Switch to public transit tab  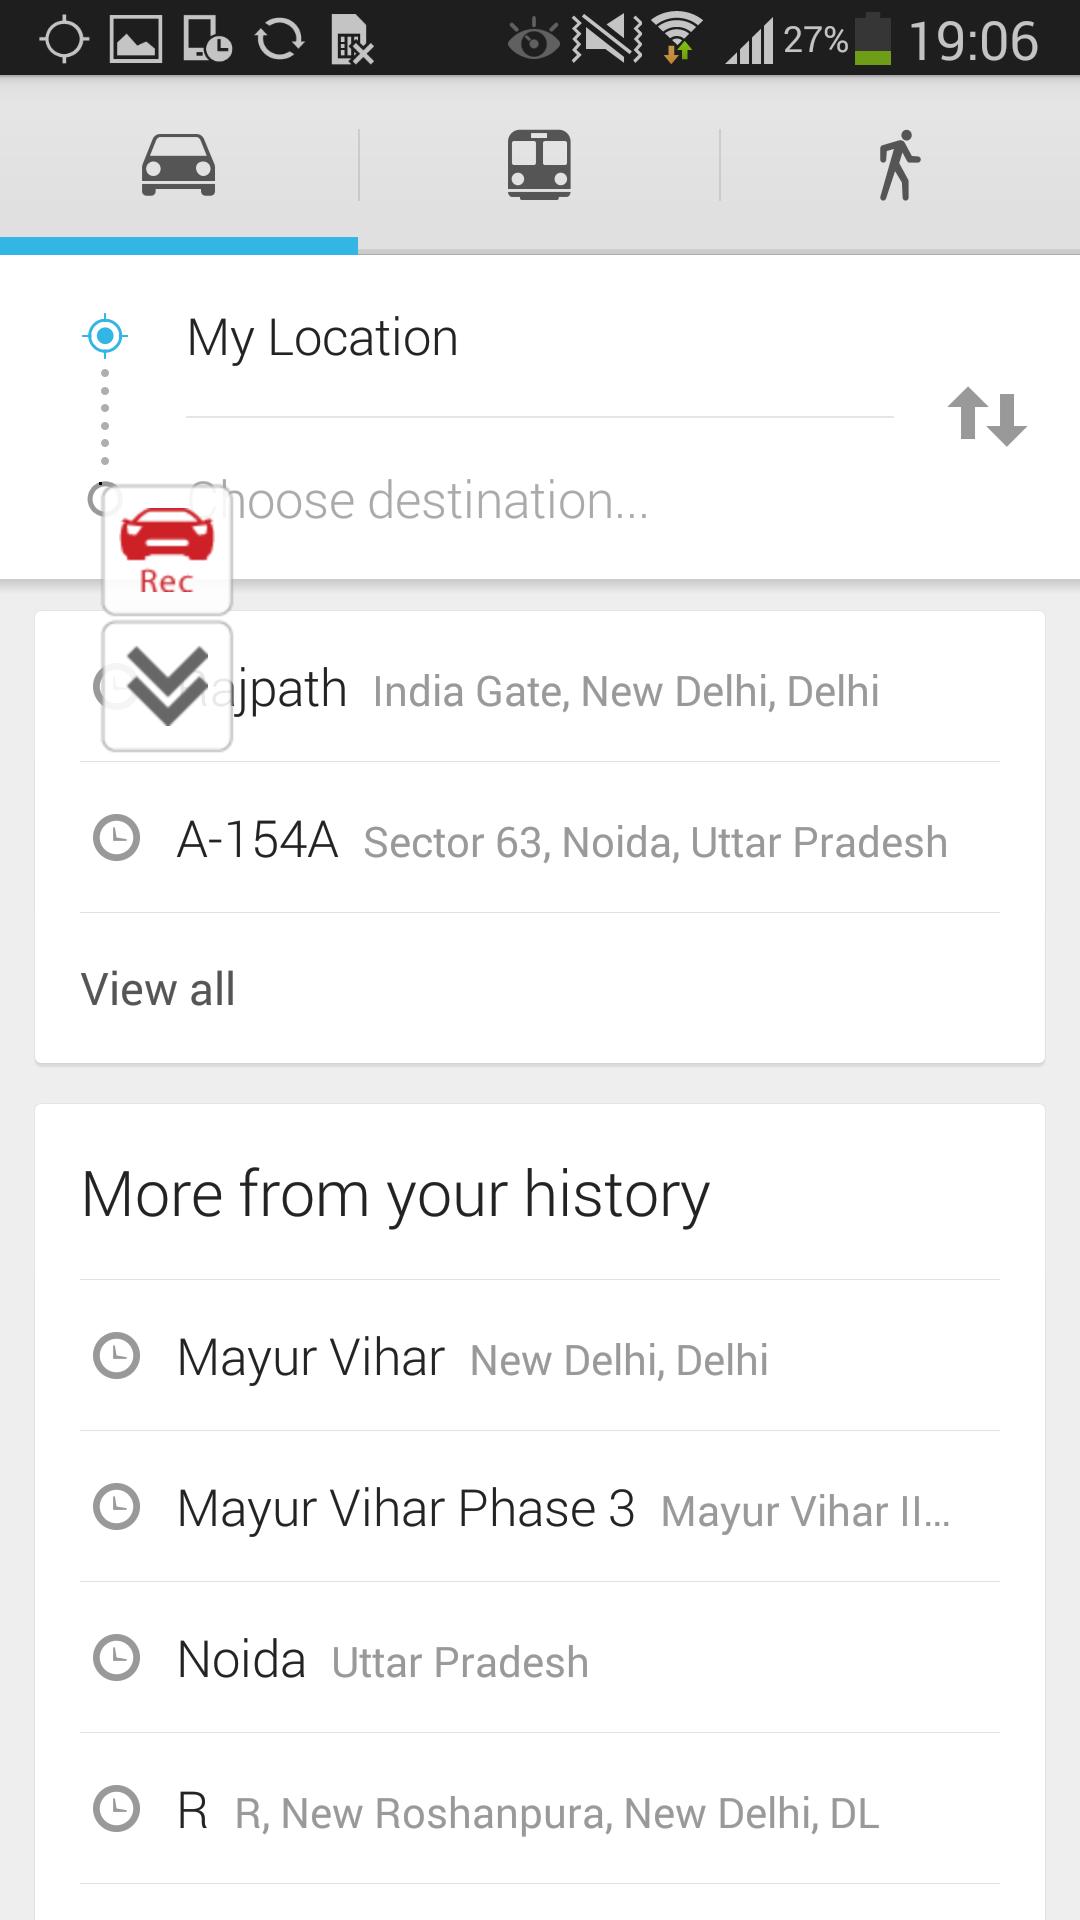tap(539, 165)
